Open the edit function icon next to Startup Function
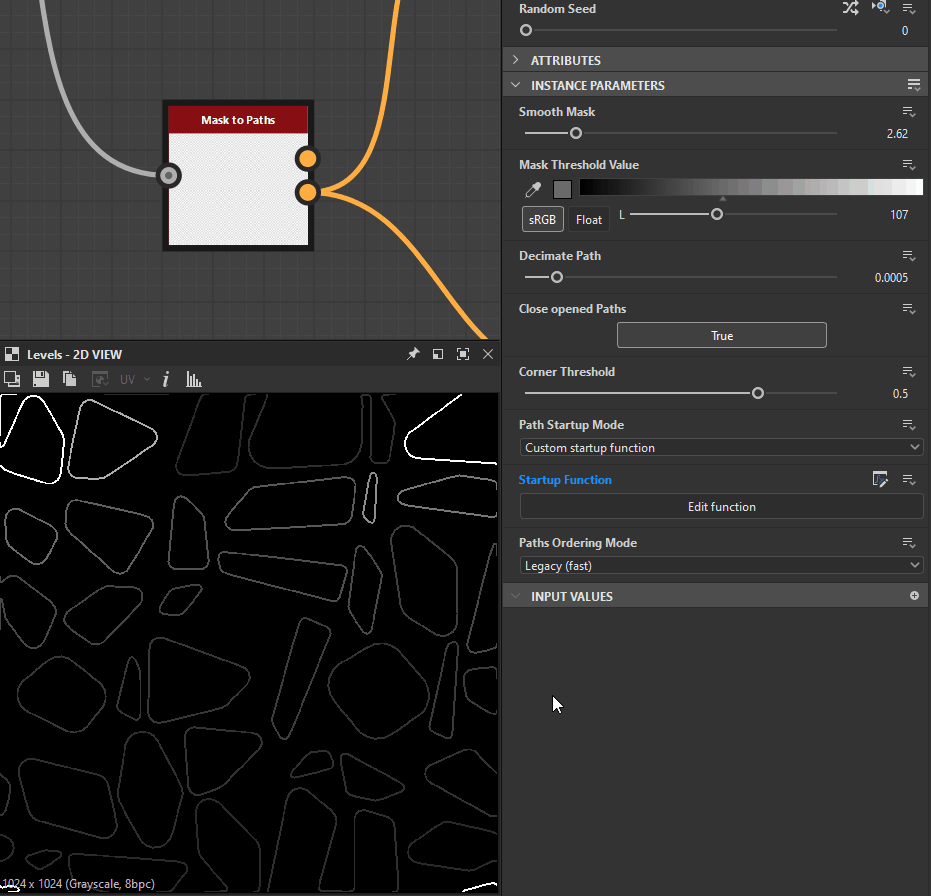Screen dimensions: 931x896 pyautogui.click(x=880, y=479)
